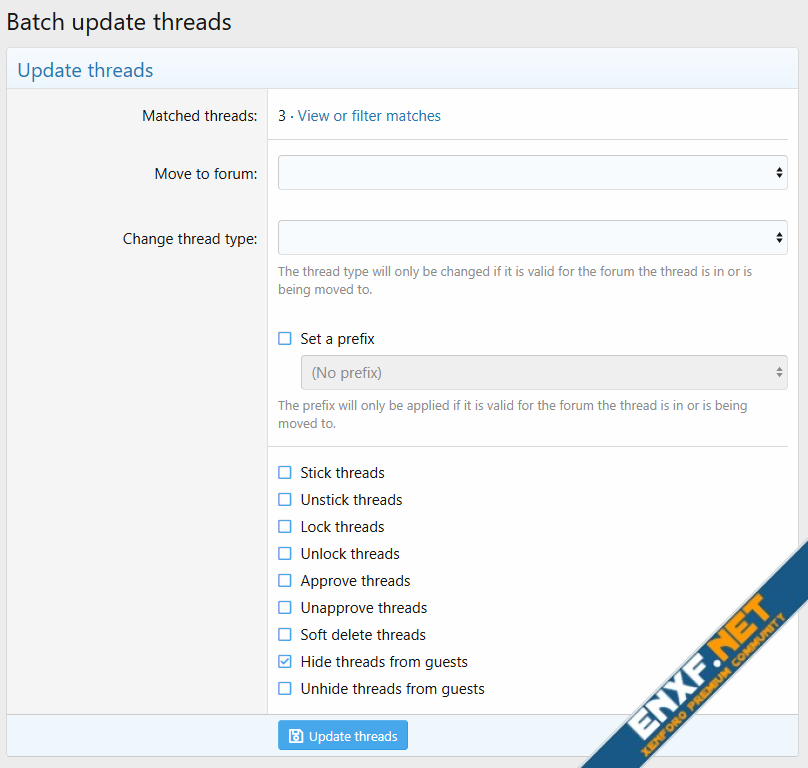Viewport: 808px width, 768px height.
Task: Open the Move to forum dropdown
Action: coord(532,173)
